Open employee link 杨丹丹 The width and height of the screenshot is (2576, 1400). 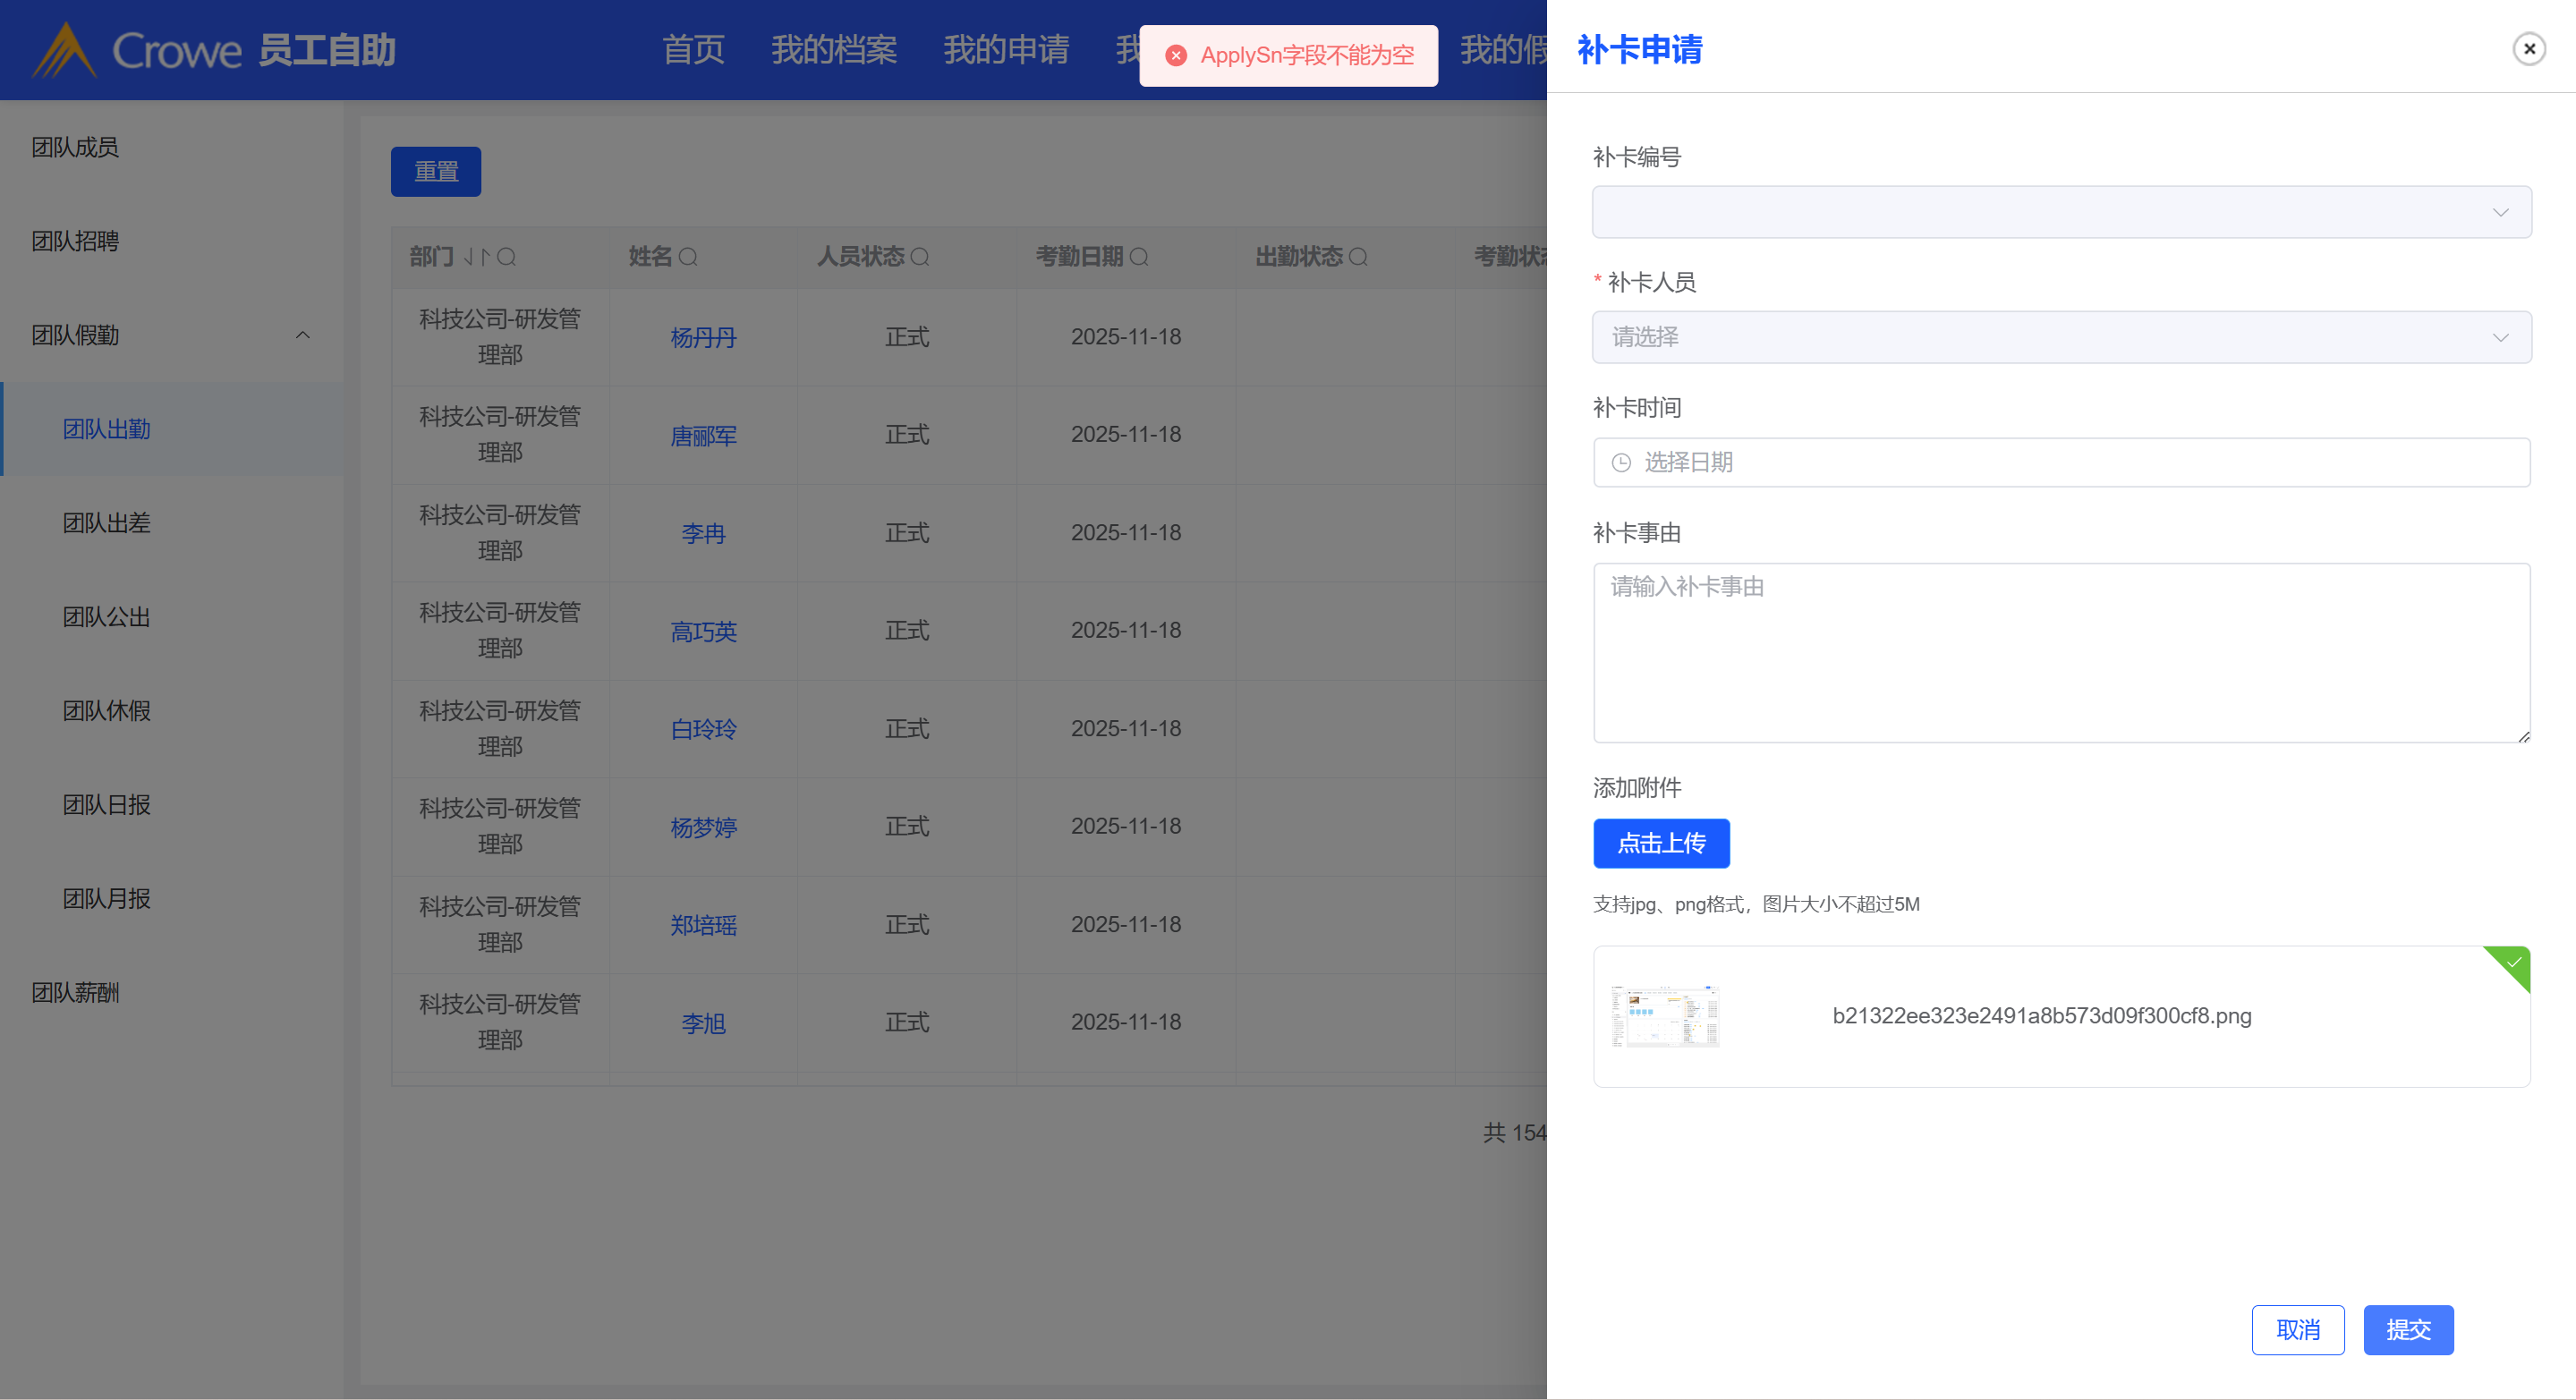click(703, 338)
